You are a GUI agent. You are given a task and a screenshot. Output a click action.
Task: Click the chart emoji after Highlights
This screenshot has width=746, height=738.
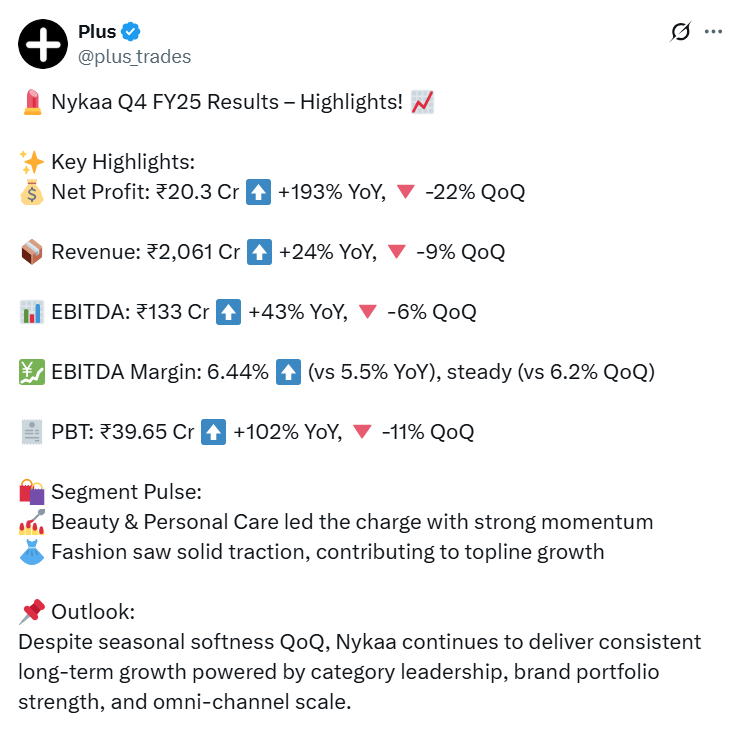(422, 102)
